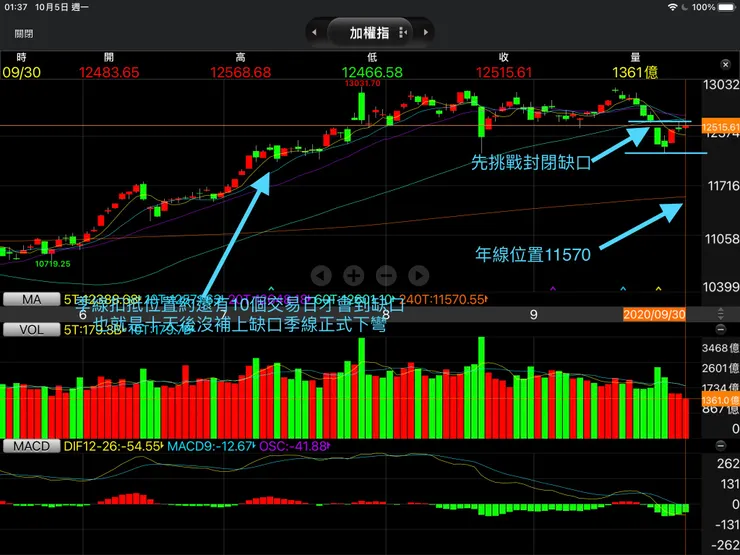Tap the DIF12-26:-54.55 value label
The width and height of the screenshot is (740, 555).
[112, 446]
